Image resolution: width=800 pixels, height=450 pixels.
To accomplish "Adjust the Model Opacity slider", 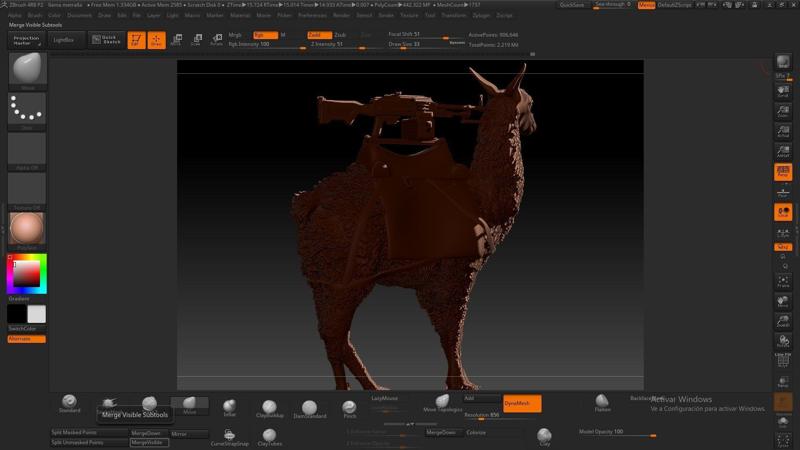I will click(617, 433).
